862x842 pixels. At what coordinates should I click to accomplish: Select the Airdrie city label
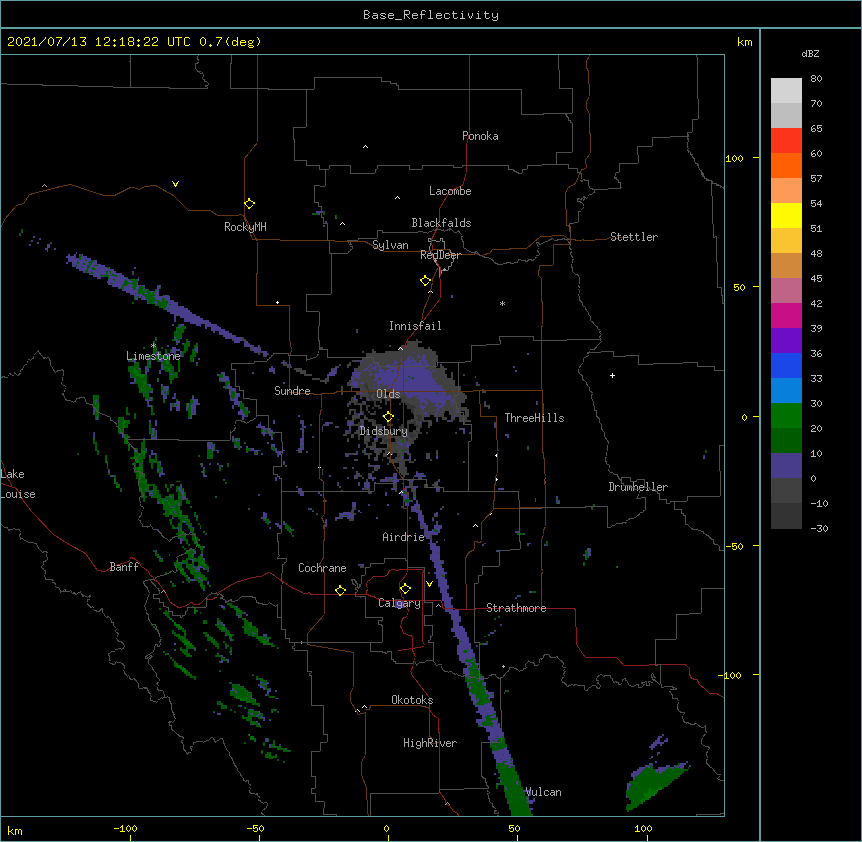[x=404, y=537]
